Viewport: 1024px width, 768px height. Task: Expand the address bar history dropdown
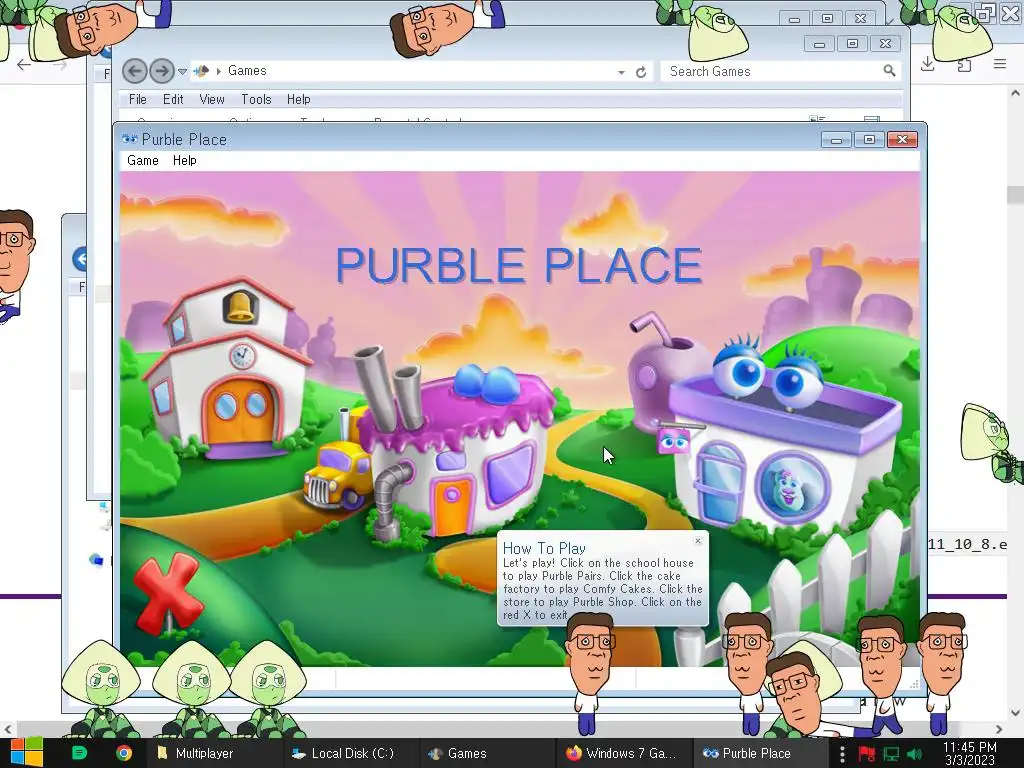621,72
